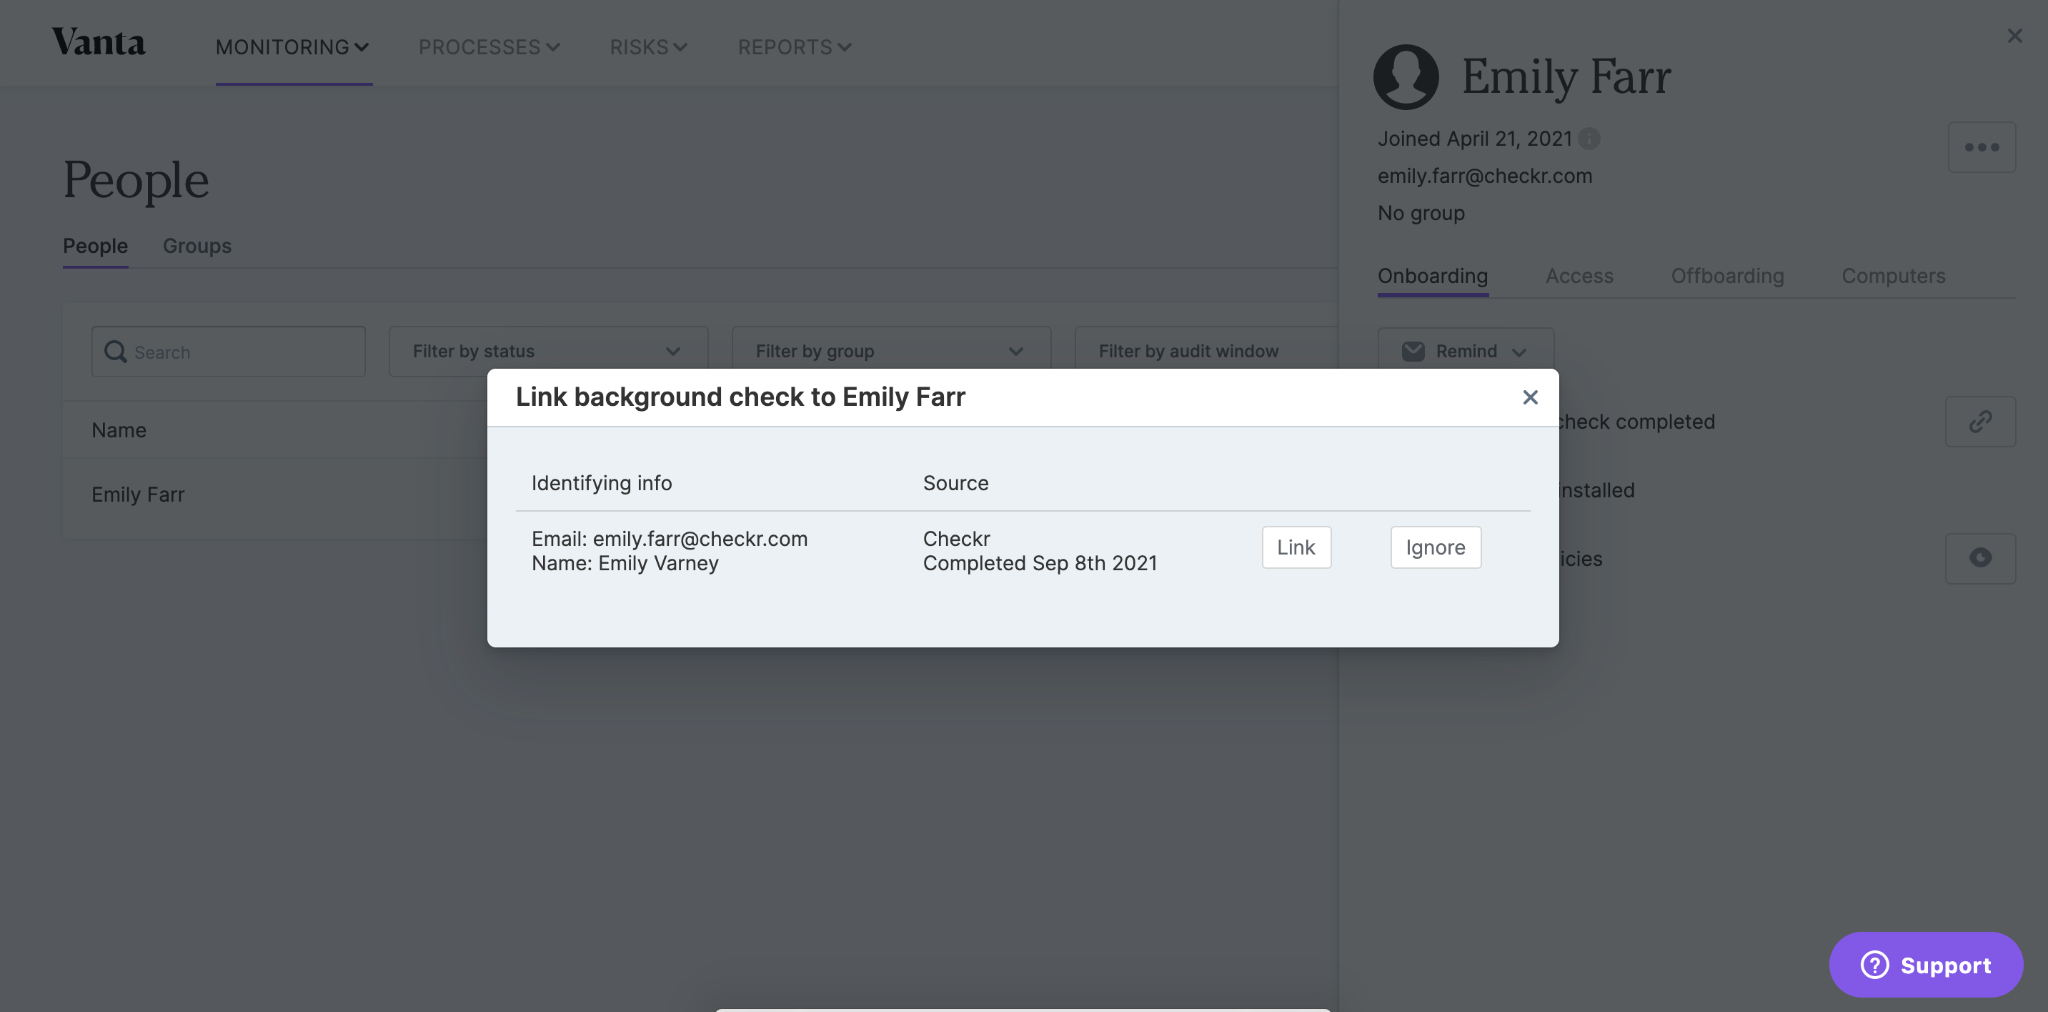
Task: Expand the PROCESSES menu
Action: [x=489, y=47]
